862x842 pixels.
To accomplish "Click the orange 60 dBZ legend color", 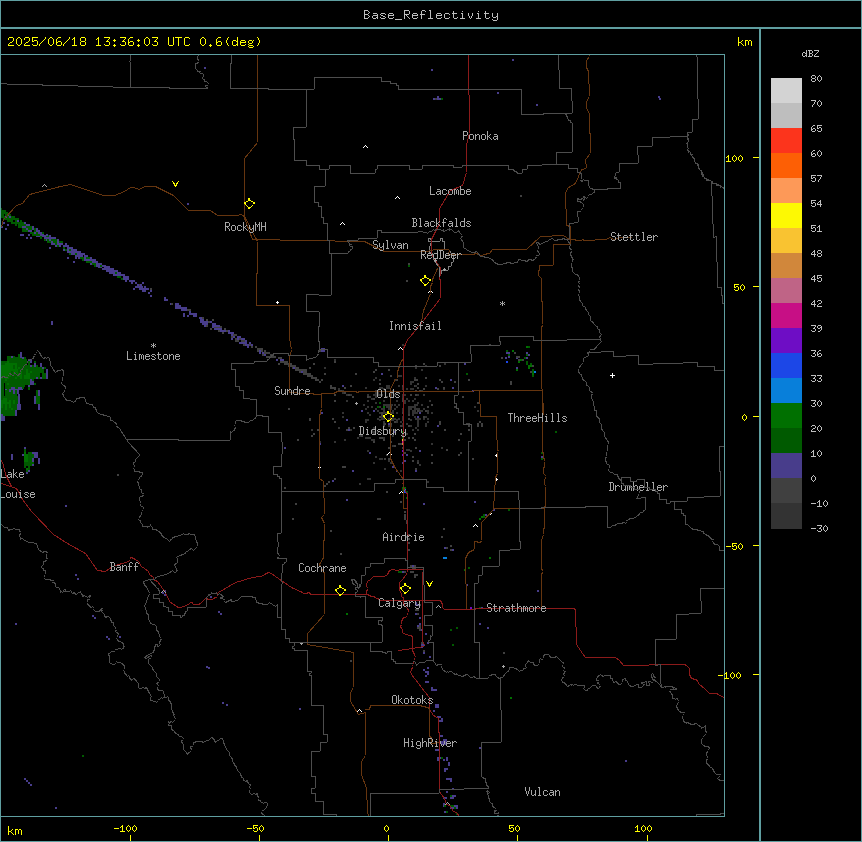I will click(786, 165).
